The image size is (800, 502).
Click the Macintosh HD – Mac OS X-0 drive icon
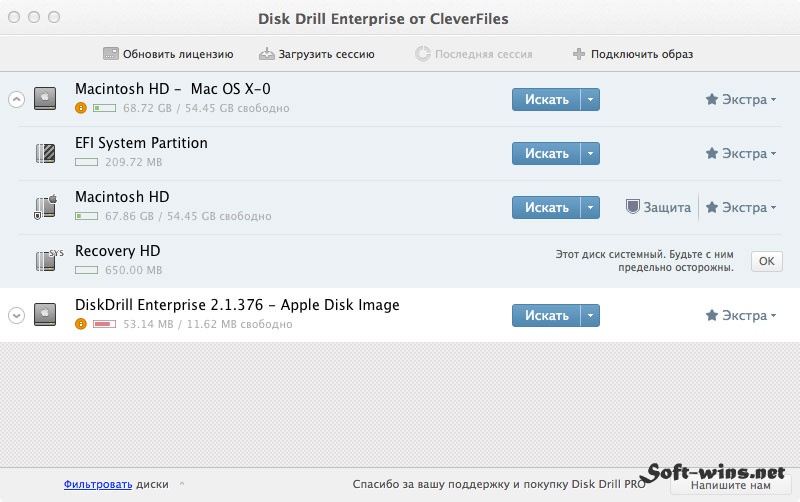coord(45,98)
